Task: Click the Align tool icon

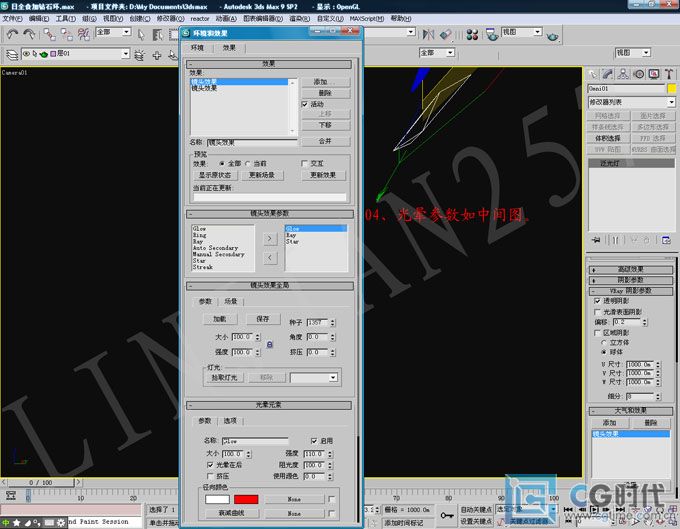Action: coord(445,34)
